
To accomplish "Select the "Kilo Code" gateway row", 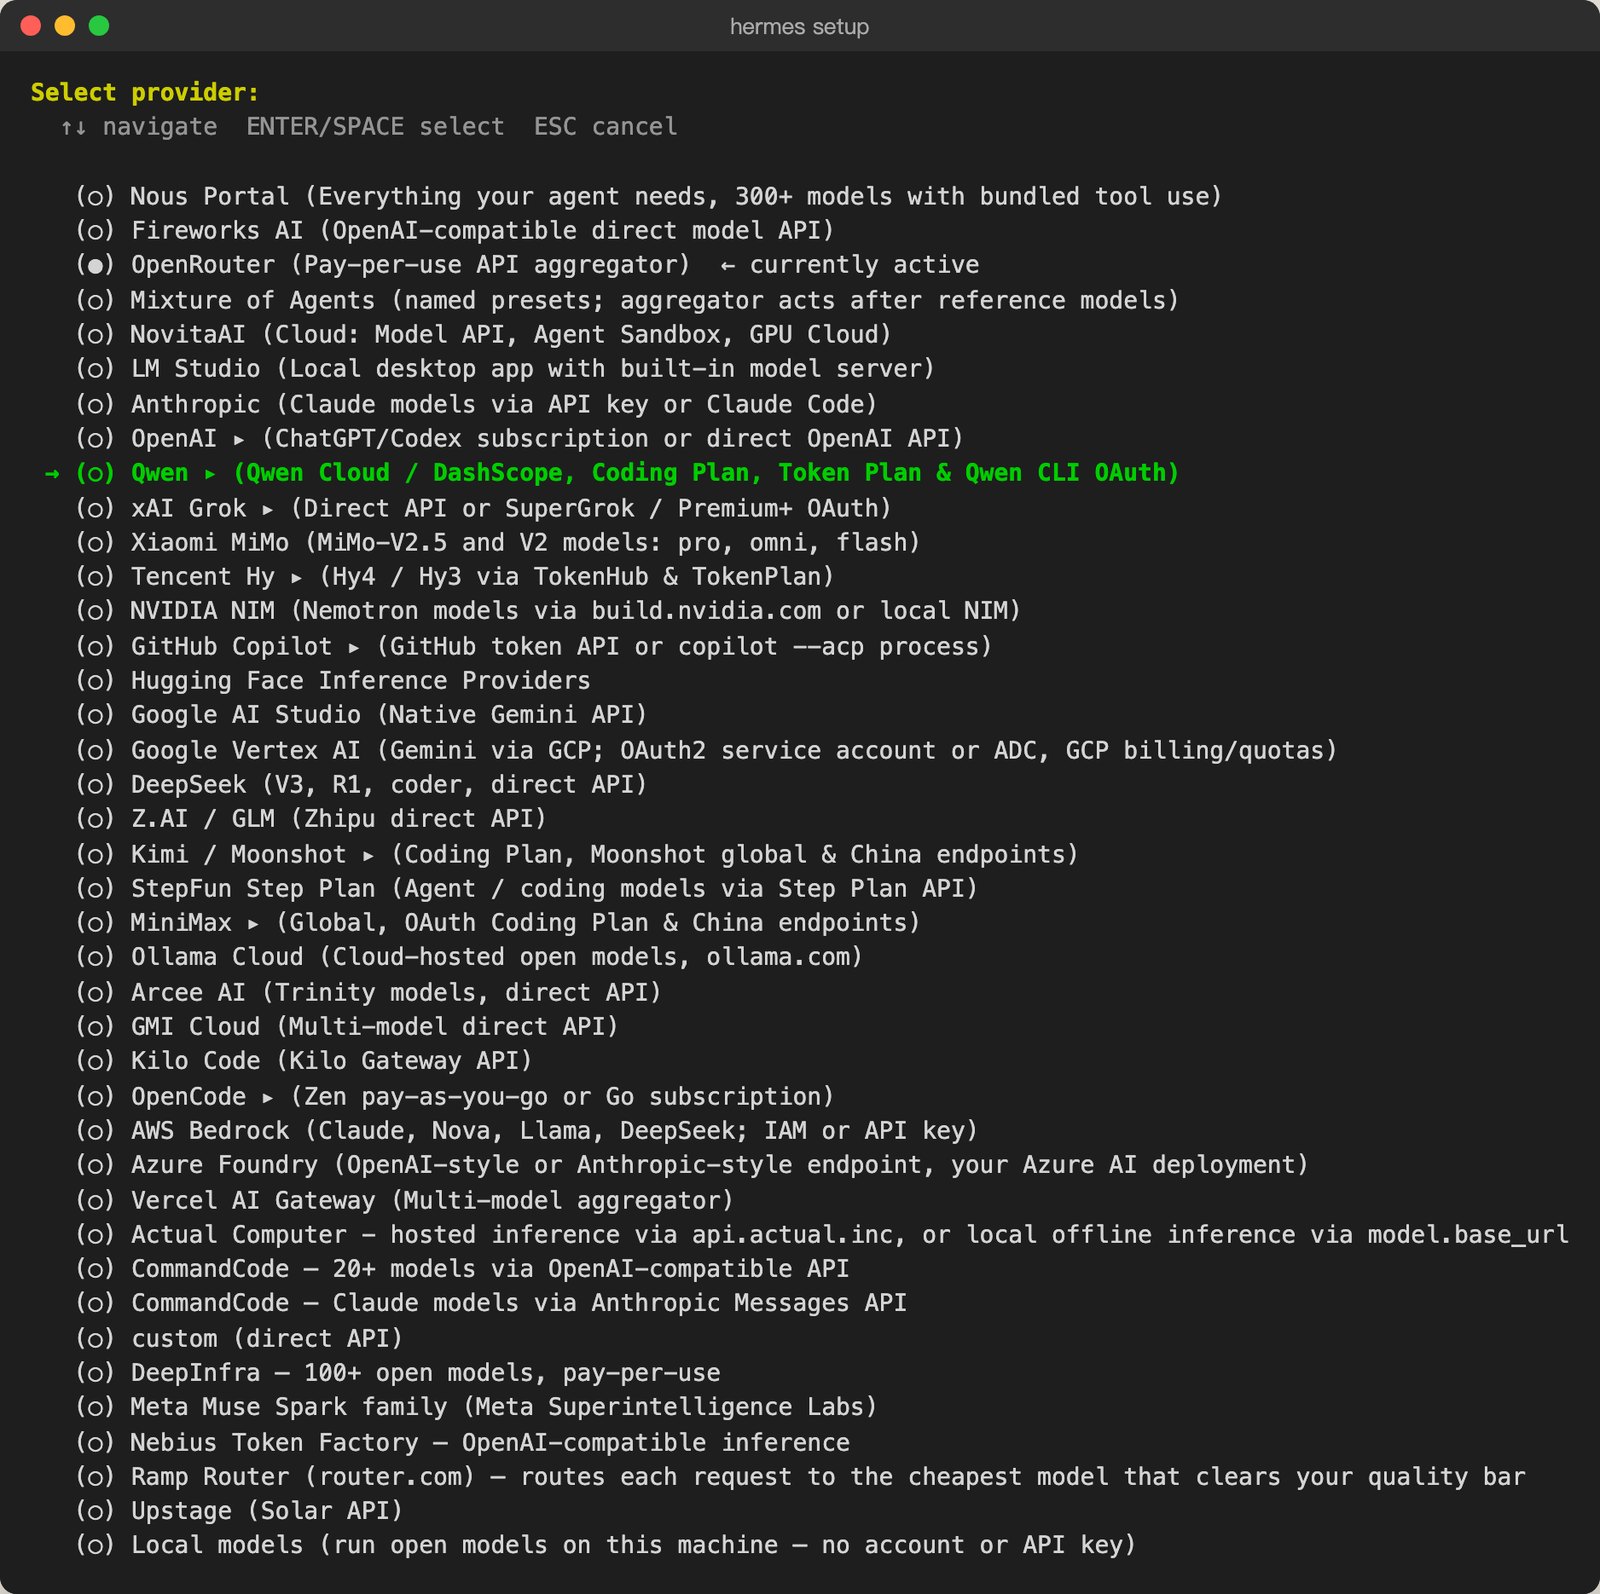I will pyautogui.click(x=304, y=1060).
